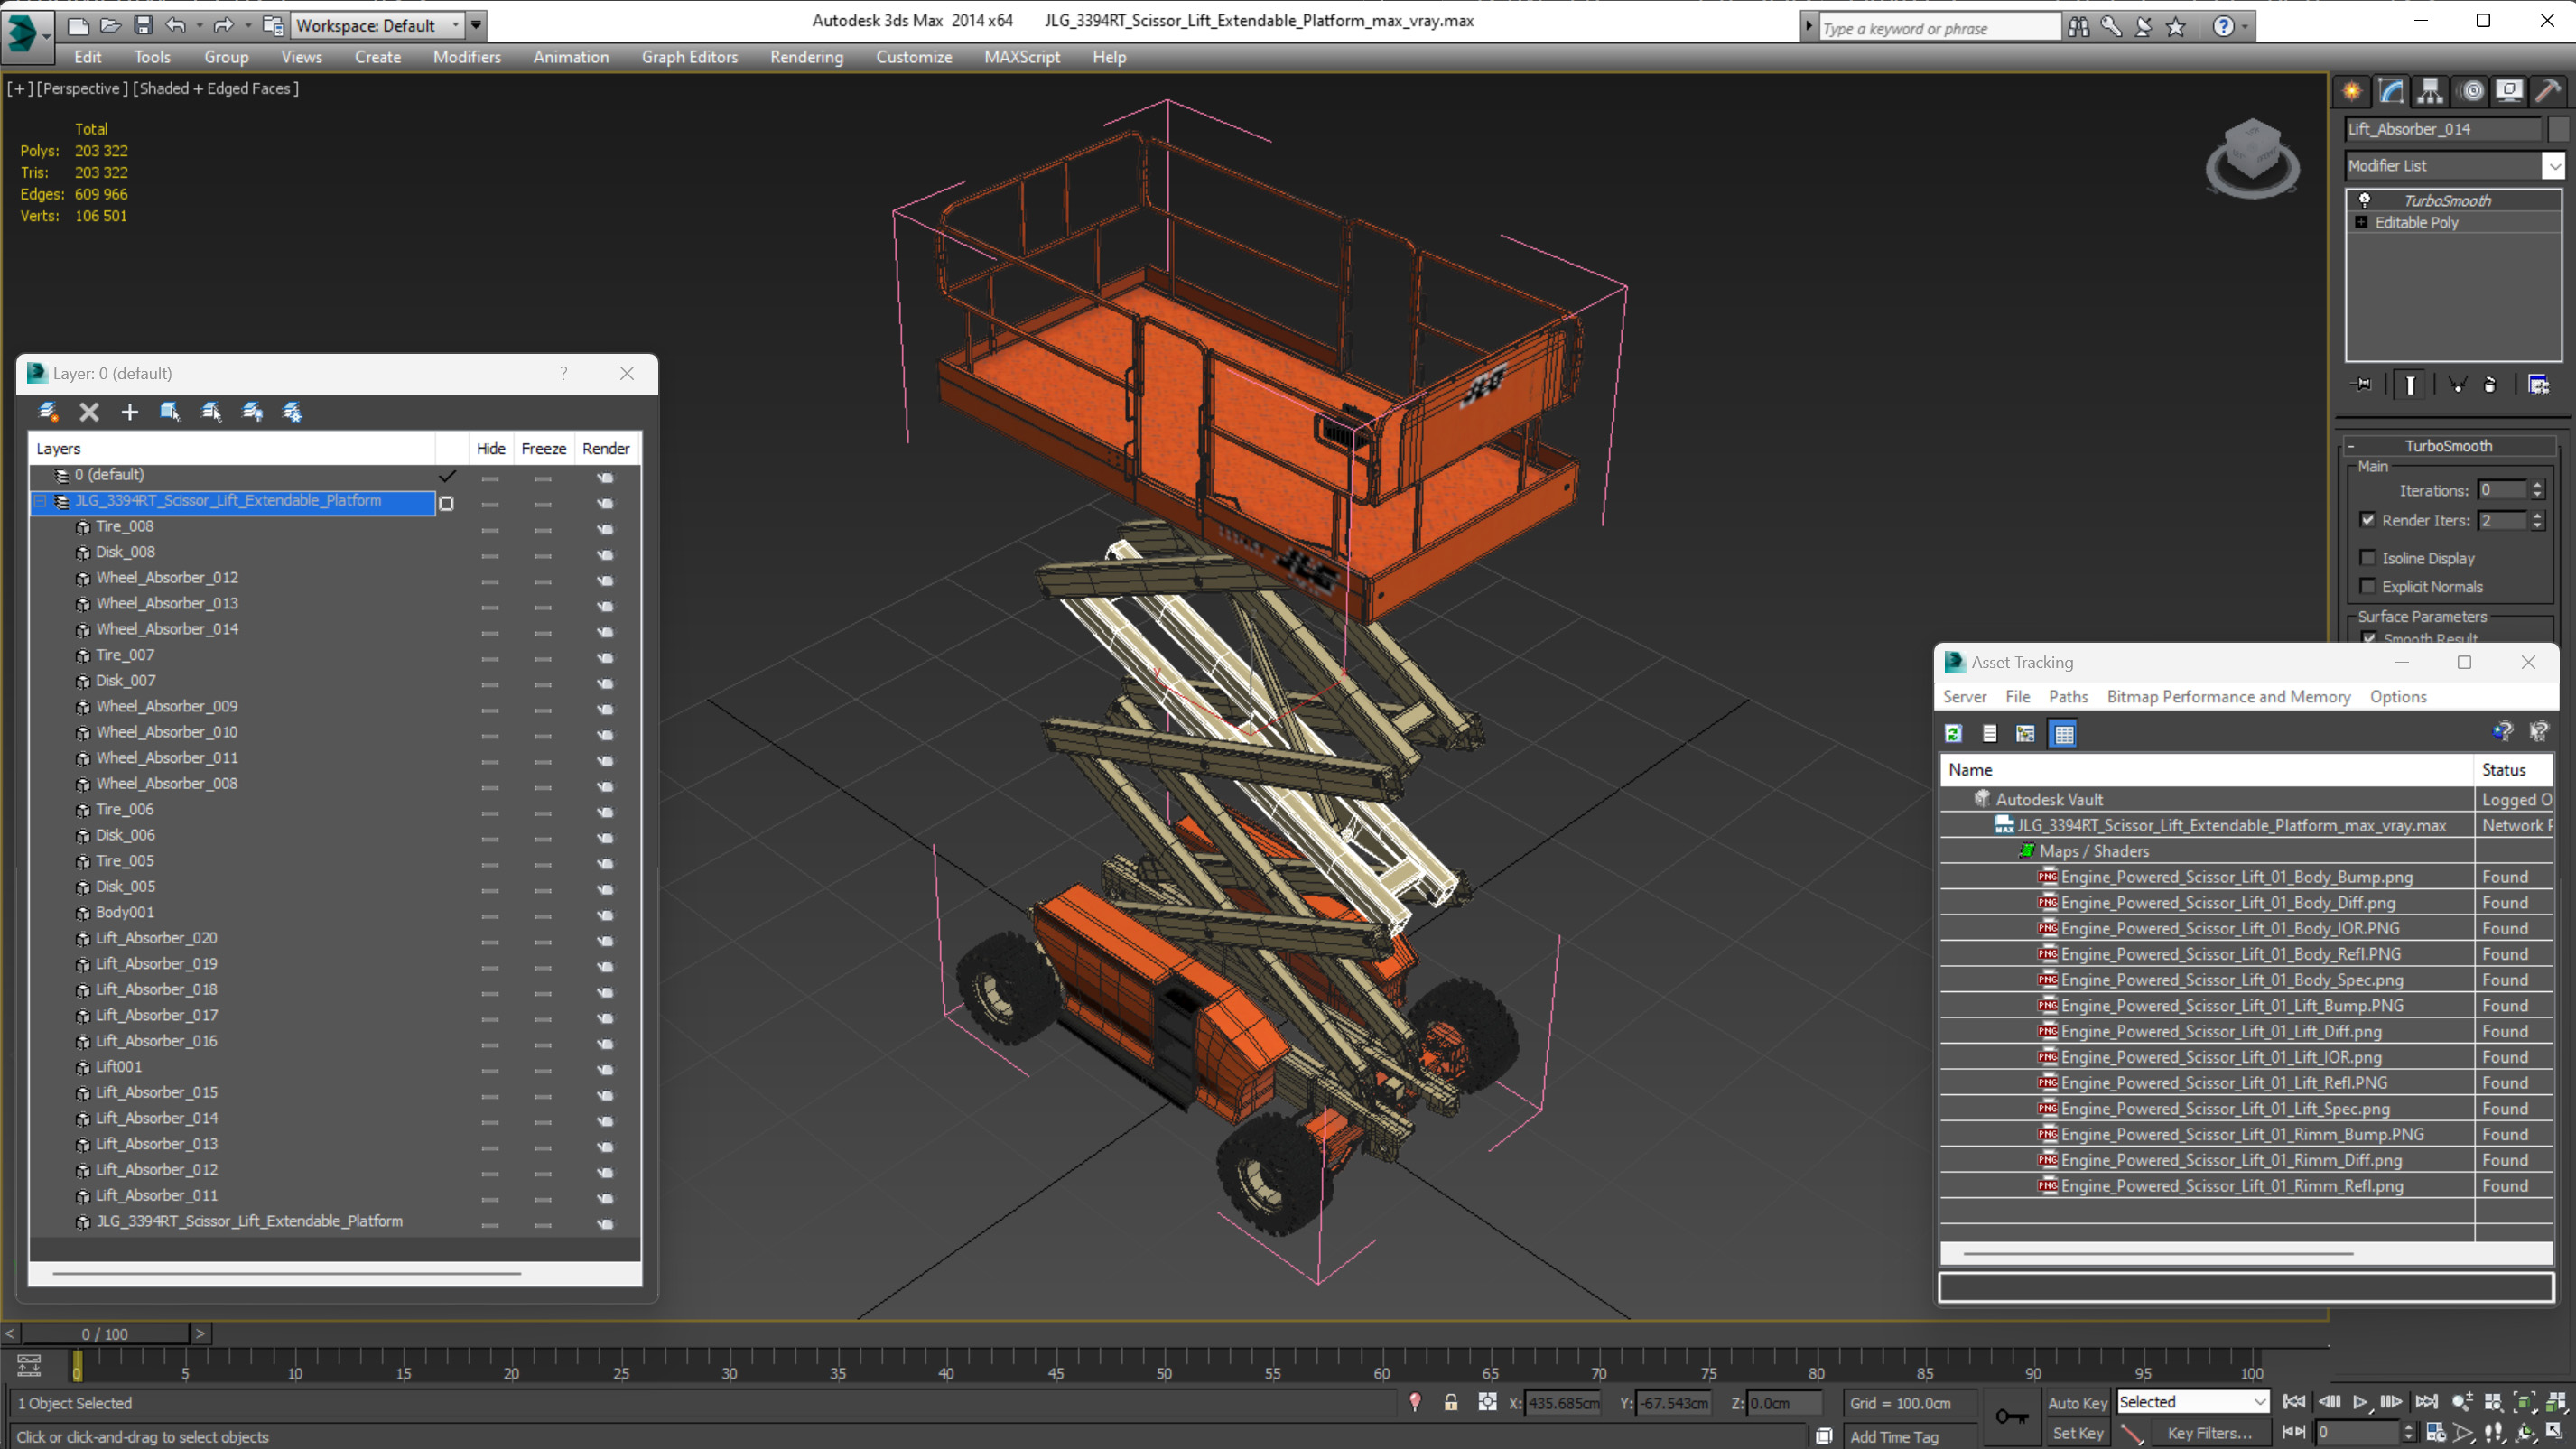
Task: Click the Lift_Absorber_014 object name field
Action: tap(2442, 128)
